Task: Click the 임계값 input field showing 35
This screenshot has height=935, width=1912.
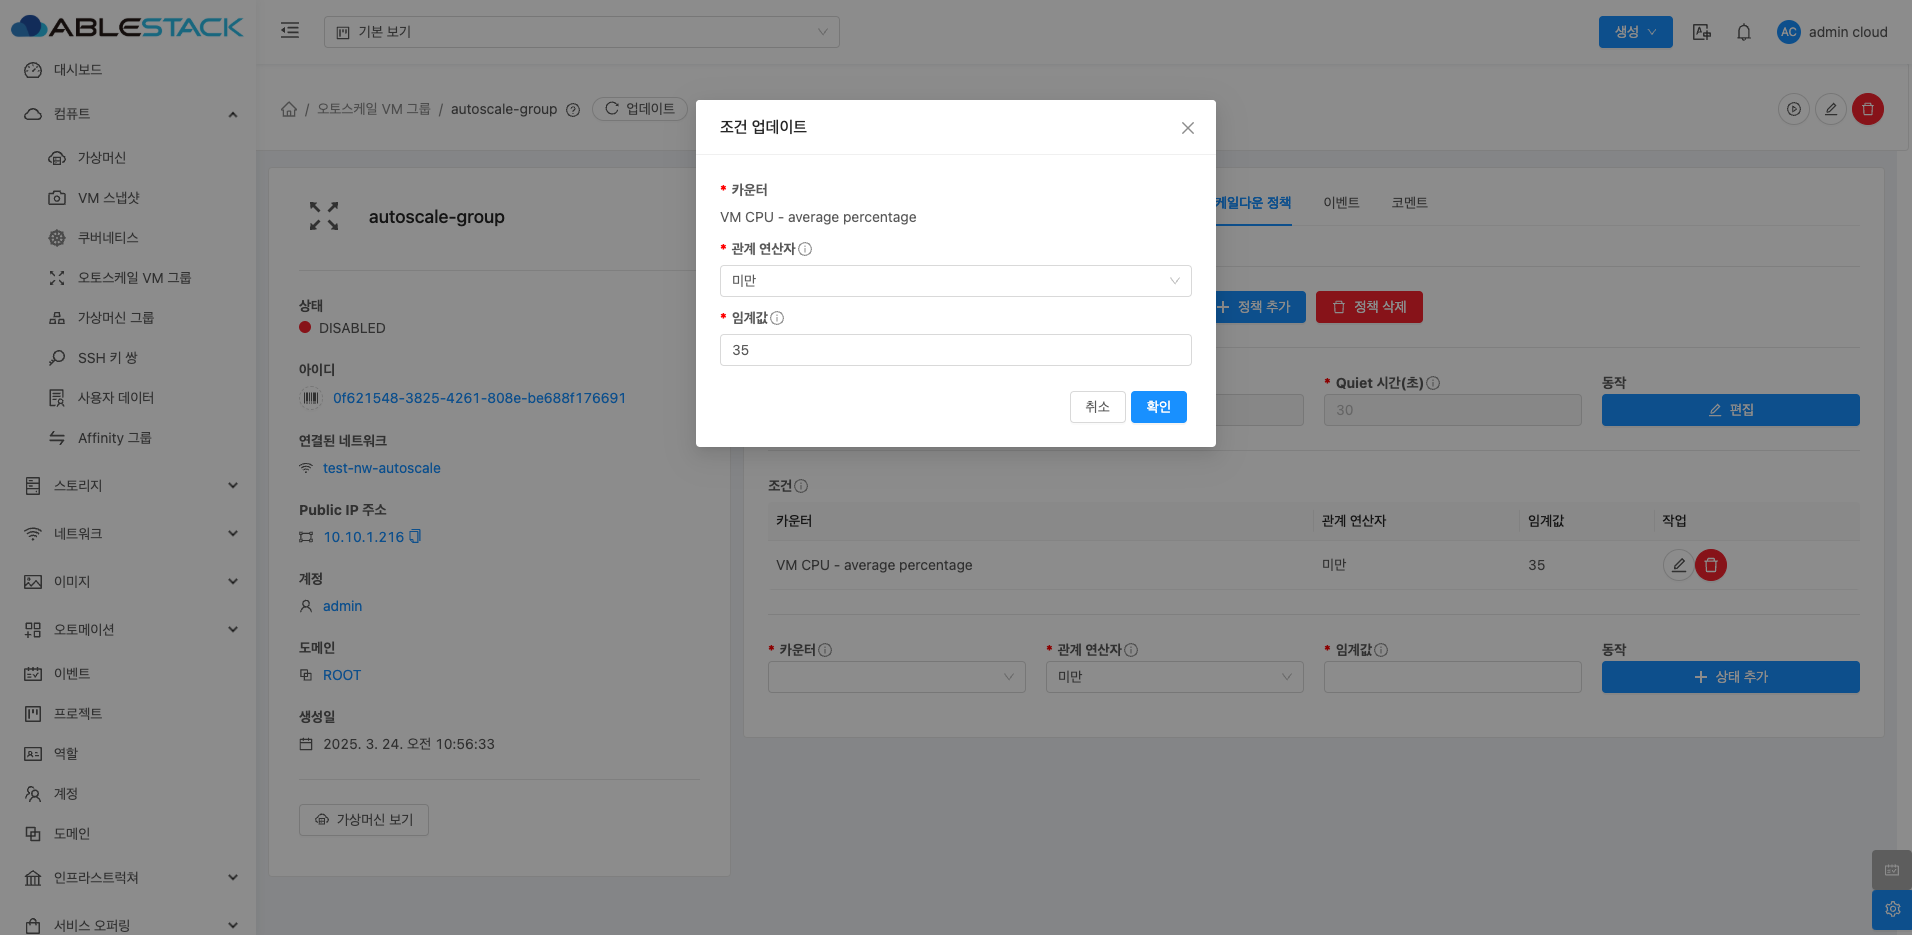Action: tap(955, 350)
